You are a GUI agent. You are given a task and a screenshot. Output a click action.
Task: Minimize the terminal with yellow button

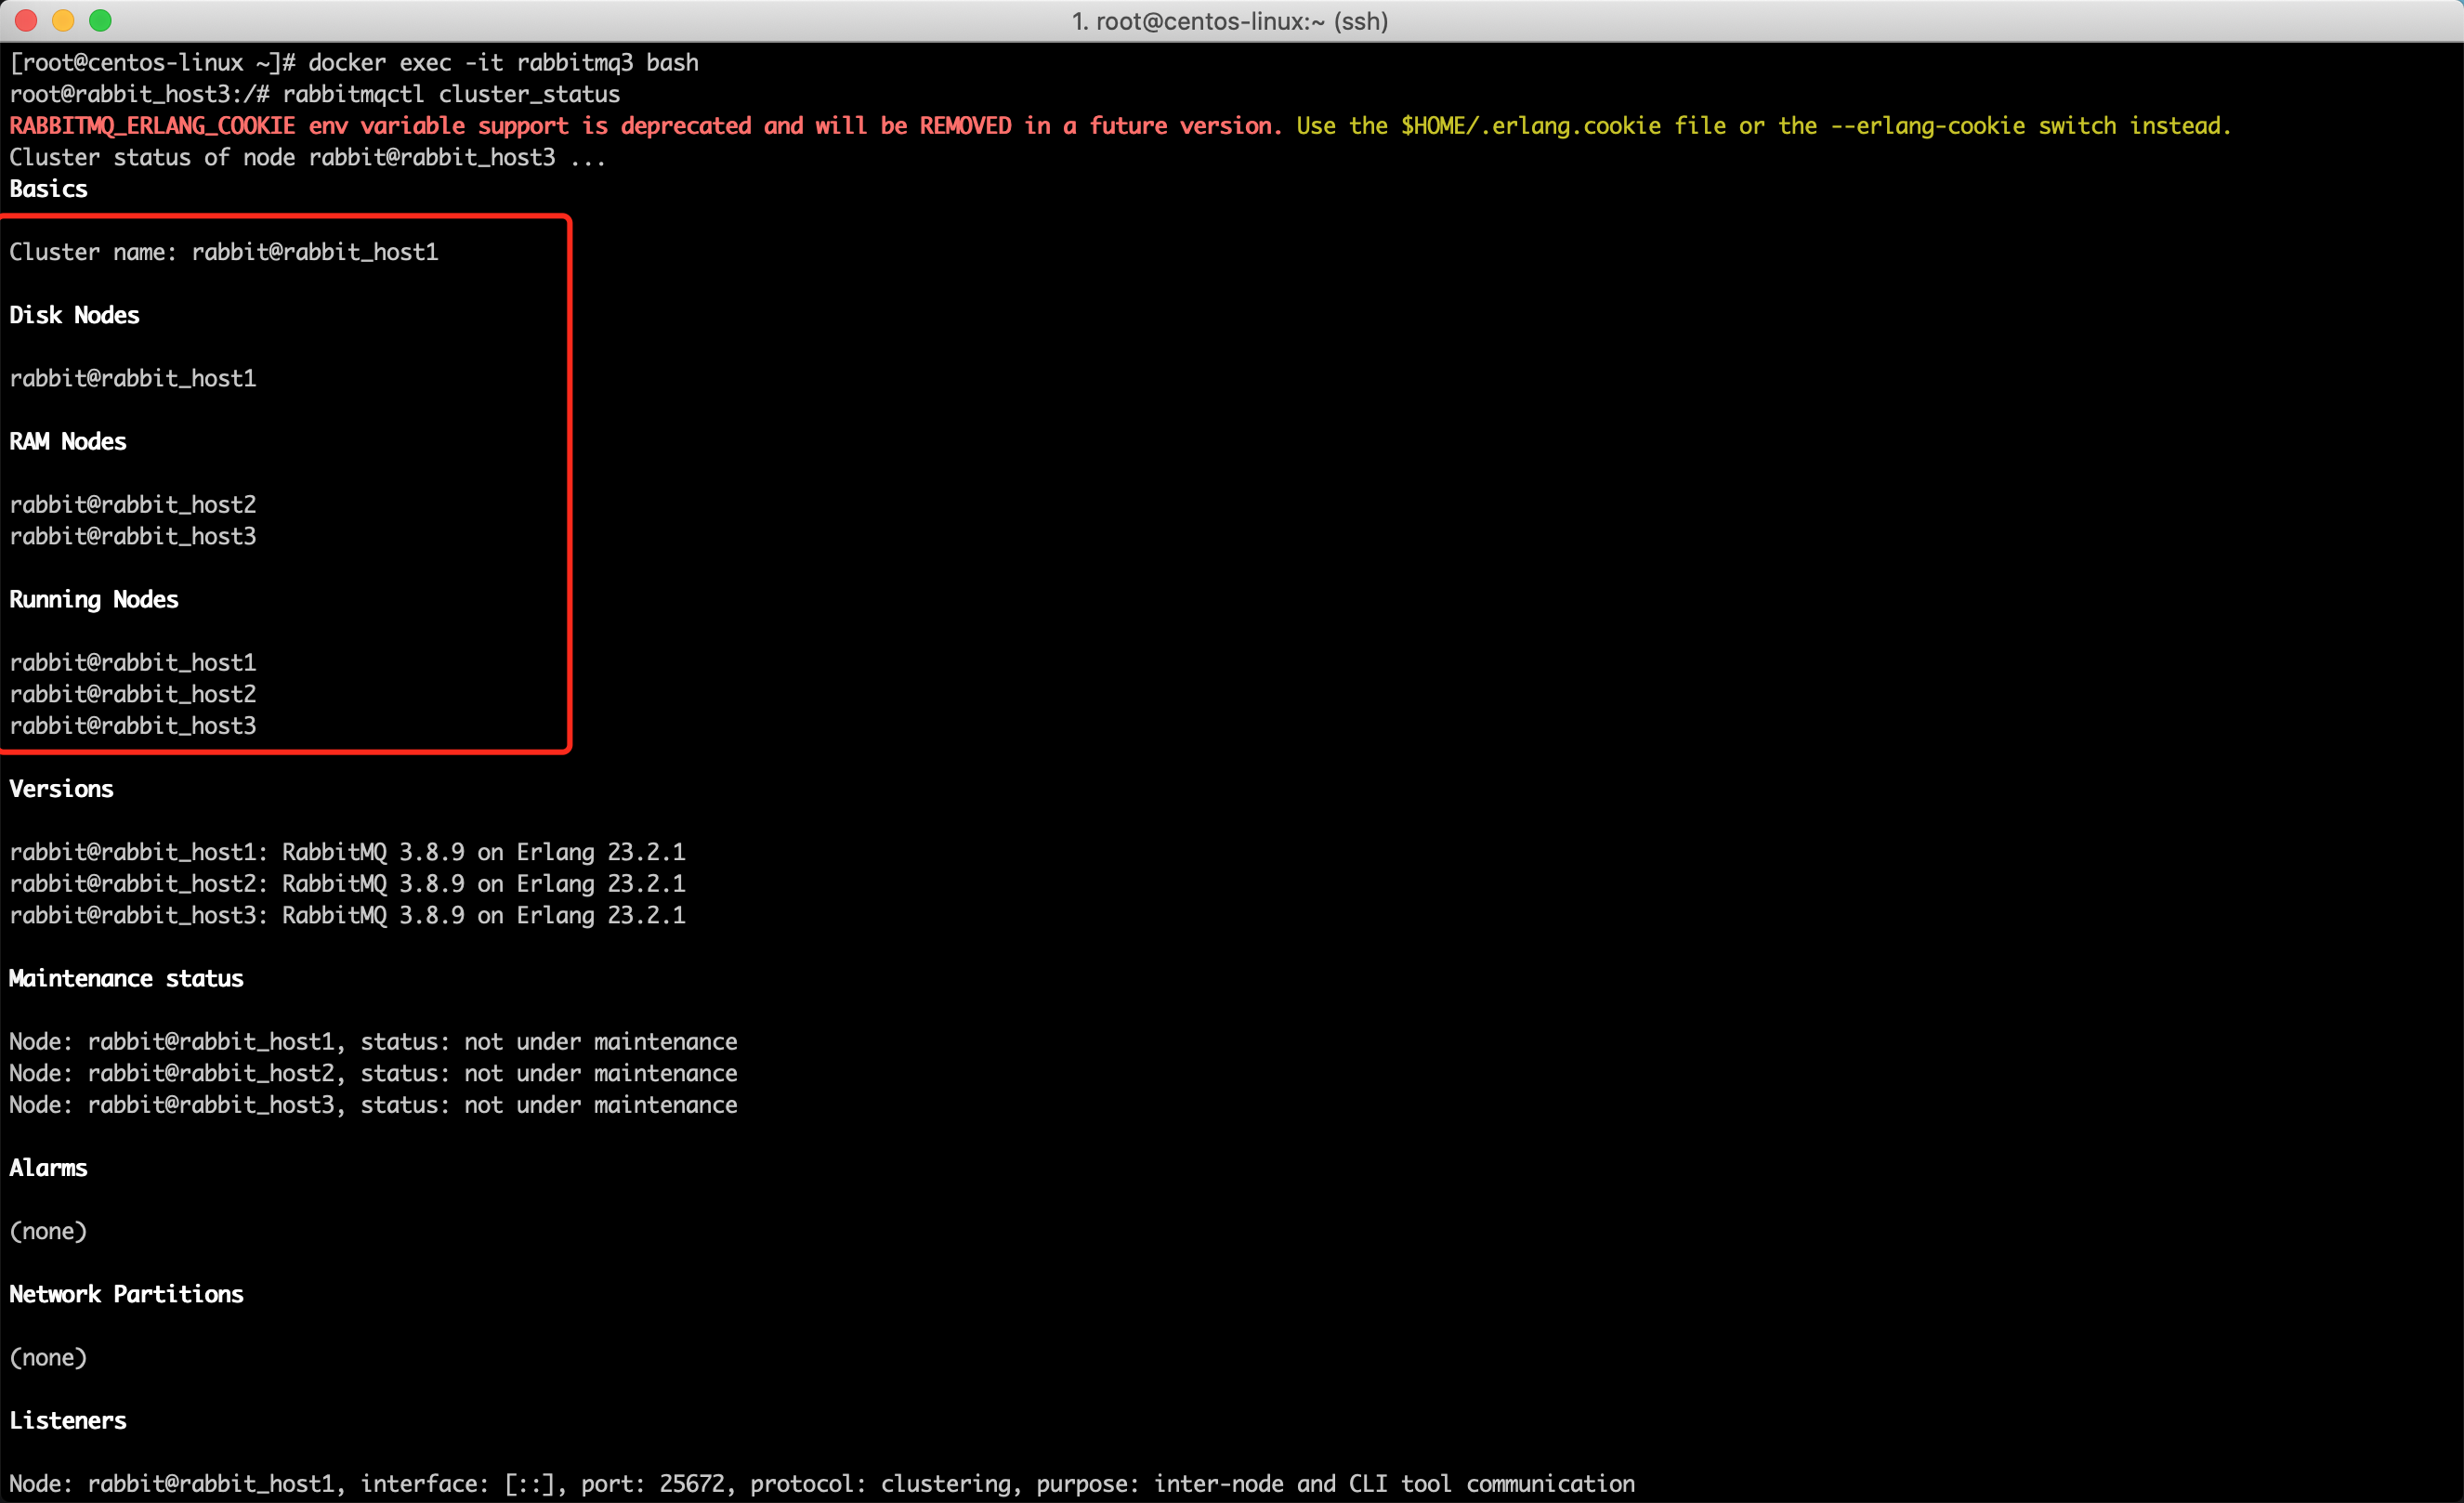(63, 20)
